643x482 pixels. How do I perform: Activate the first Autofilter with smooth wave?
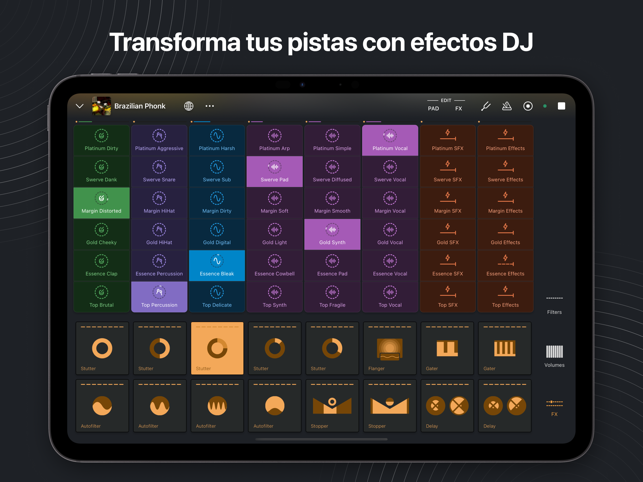102,406
